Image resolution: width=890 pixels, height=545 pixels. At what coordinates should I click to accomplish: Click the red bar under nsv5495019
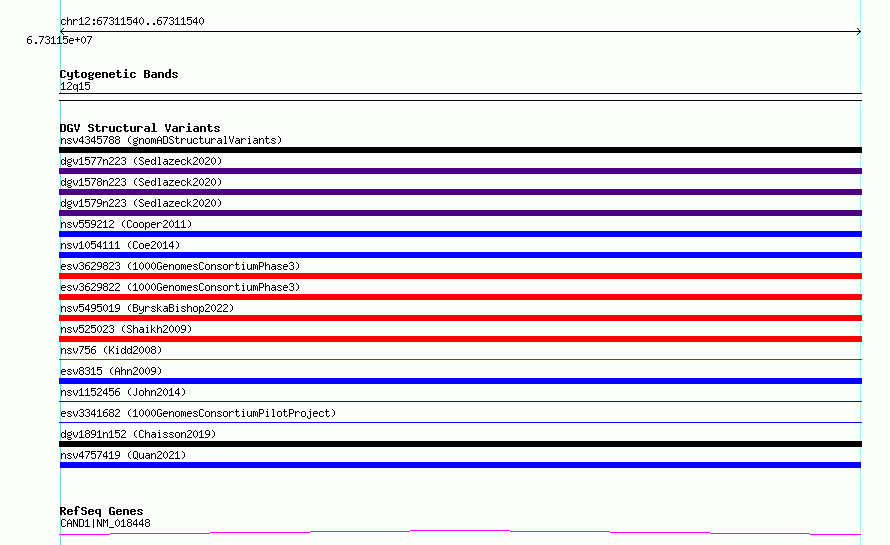click(x=460, y=318)
